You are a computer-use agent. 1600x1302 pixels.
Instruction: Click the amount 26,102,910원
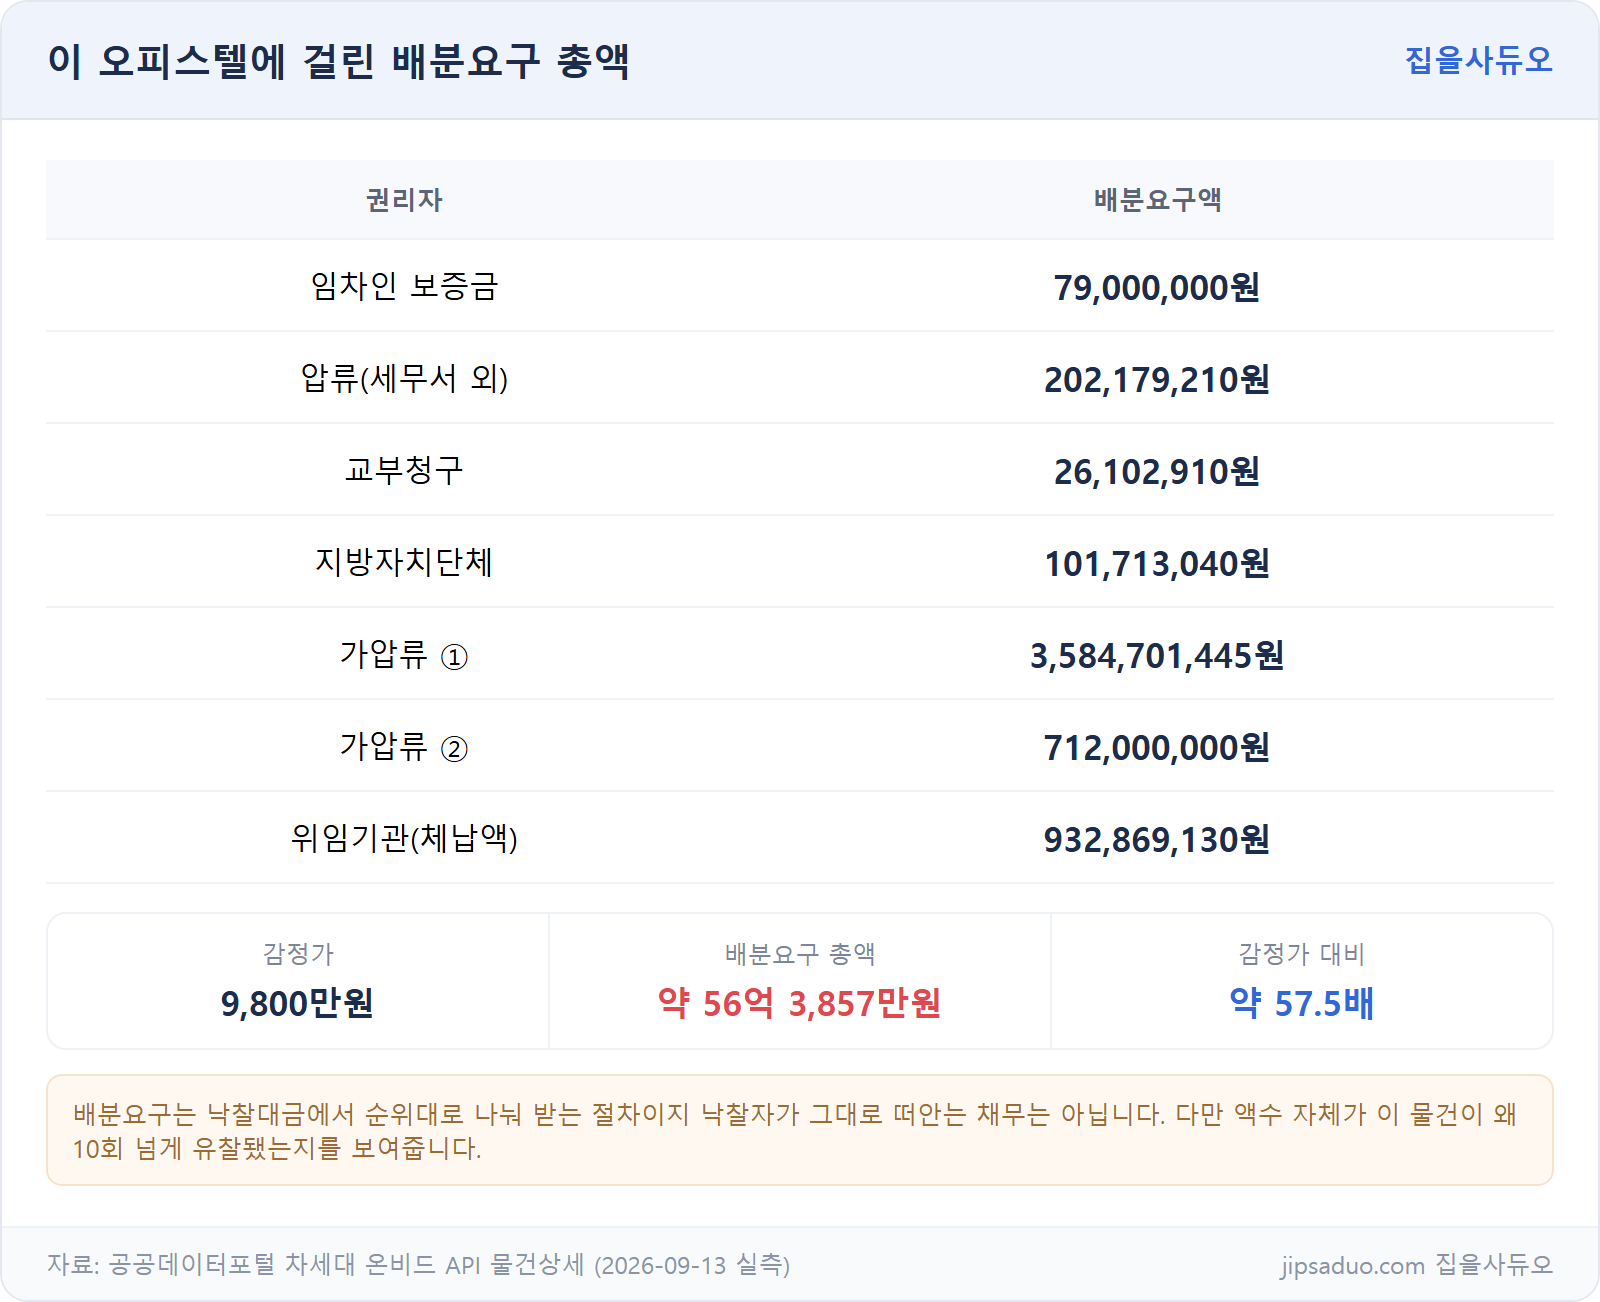pyautogui.click(x=1157, y=472)
